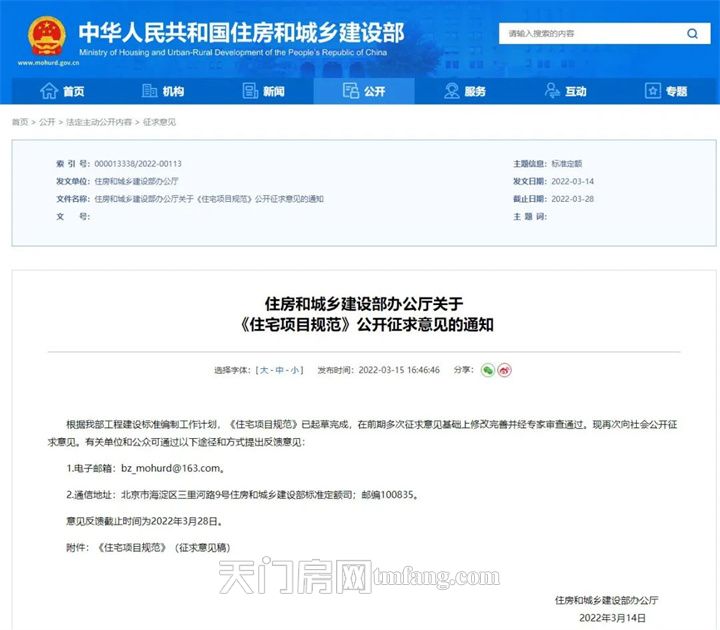The image size is (720, 630).
Task: Click the 机构 building icon
Action: pos(150,91)
